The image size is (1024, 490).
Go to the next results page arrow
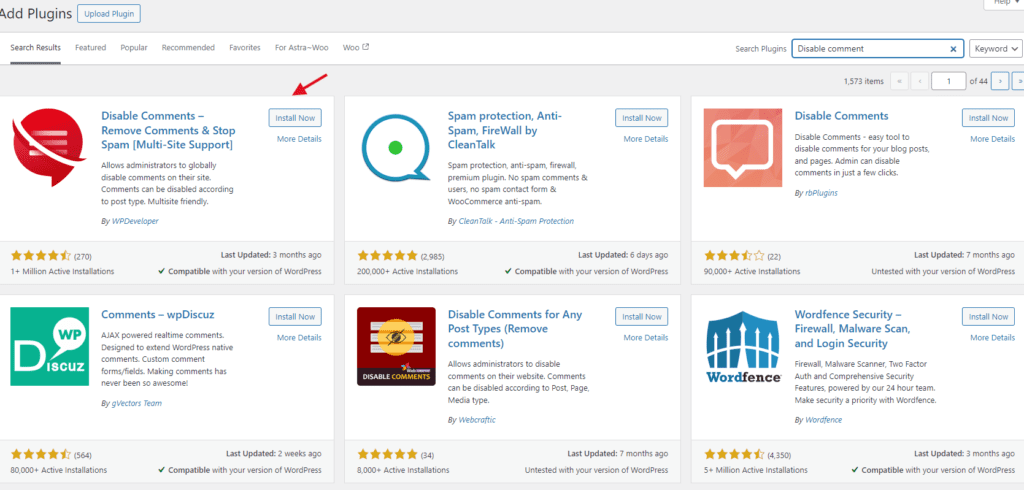point(1000,81)
